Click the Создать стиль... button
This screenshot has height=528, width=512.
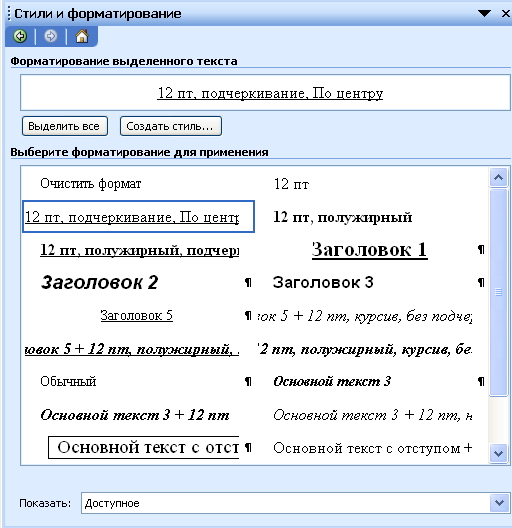coord(171,126)
